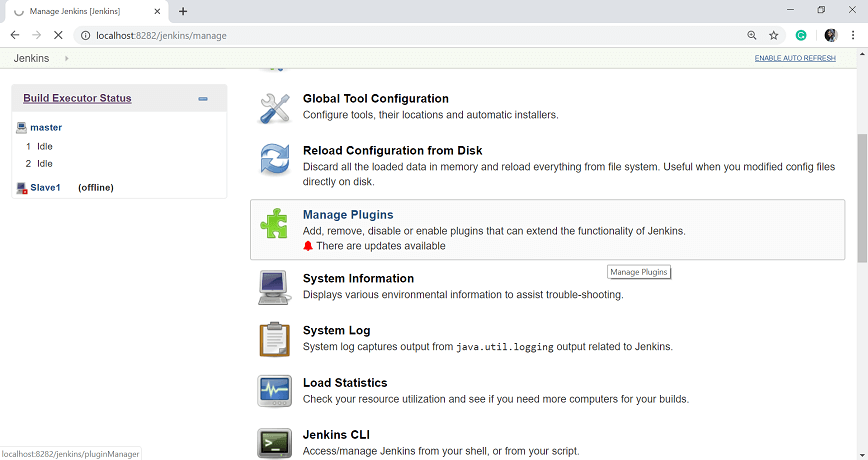Close the Manage Jenkins tab
The image size is (868, 460).
[x=157, y=11]
